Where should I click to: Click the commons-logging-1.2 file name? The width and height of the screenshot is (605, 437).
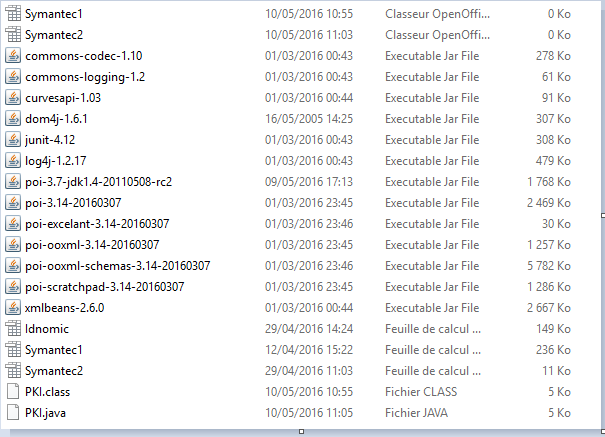(85, 77)
